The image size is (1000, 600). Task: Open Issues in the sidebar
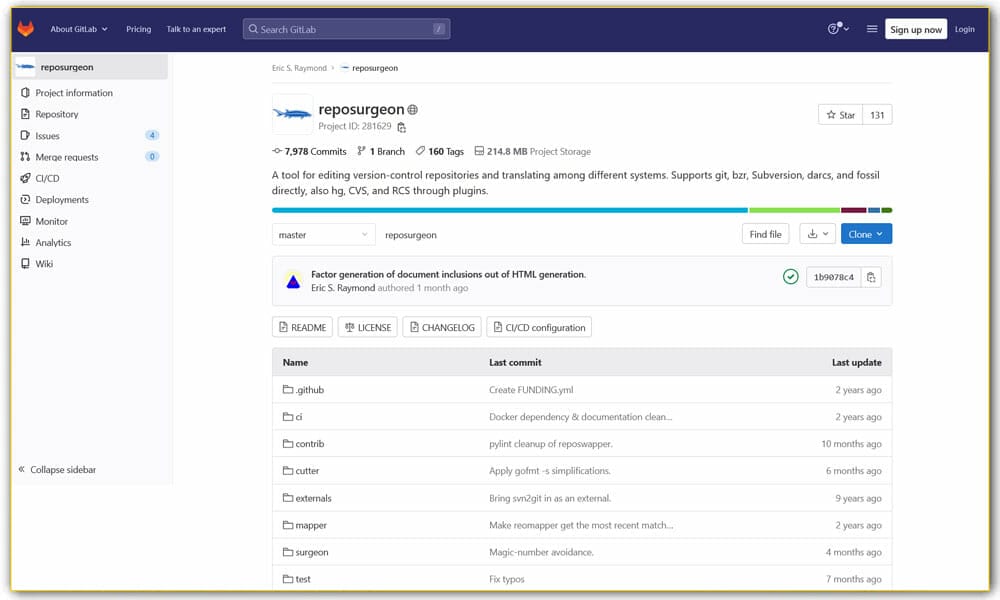(x=48, y=135)
